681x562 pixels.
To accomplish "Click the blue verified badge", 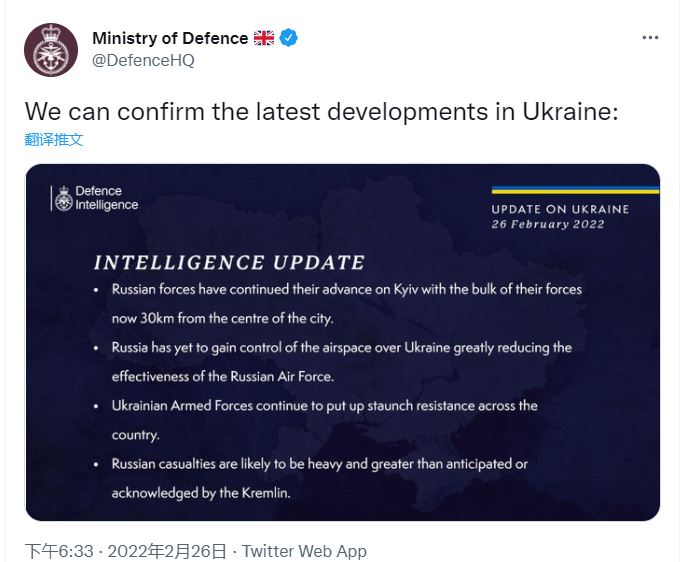I will tap(289, 38).
